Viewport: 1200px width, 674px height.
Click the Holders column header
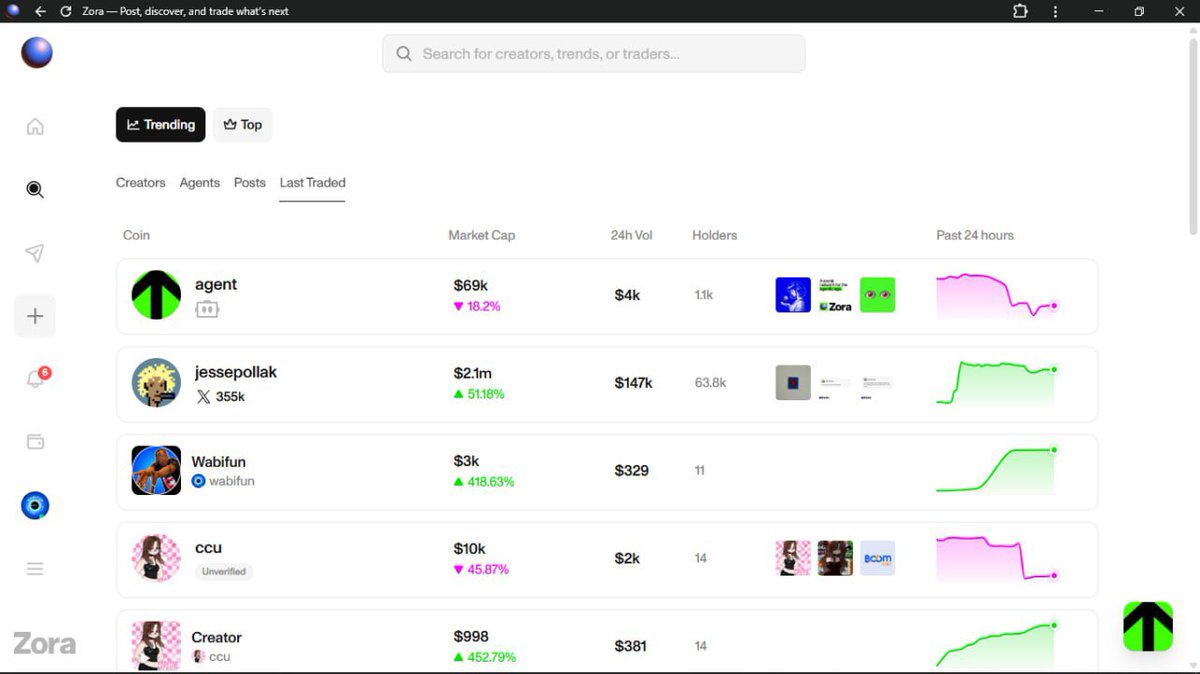[x=715, y=235]
